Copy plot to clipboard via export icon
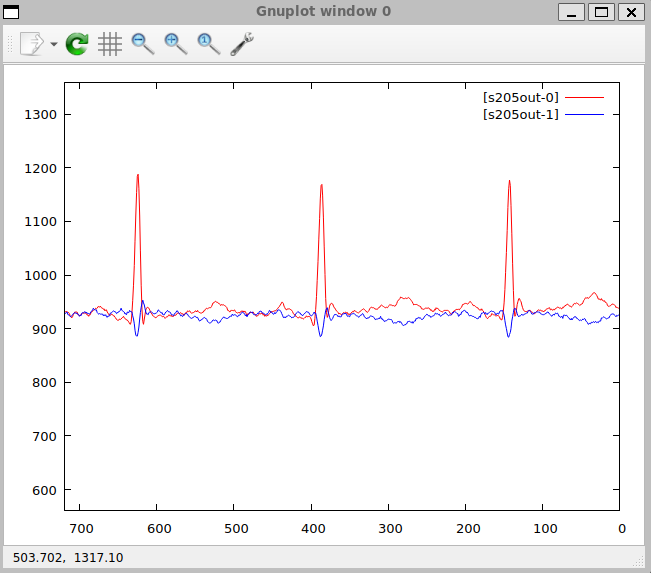Viewport: 651px width, 573px height. (32, 43)
